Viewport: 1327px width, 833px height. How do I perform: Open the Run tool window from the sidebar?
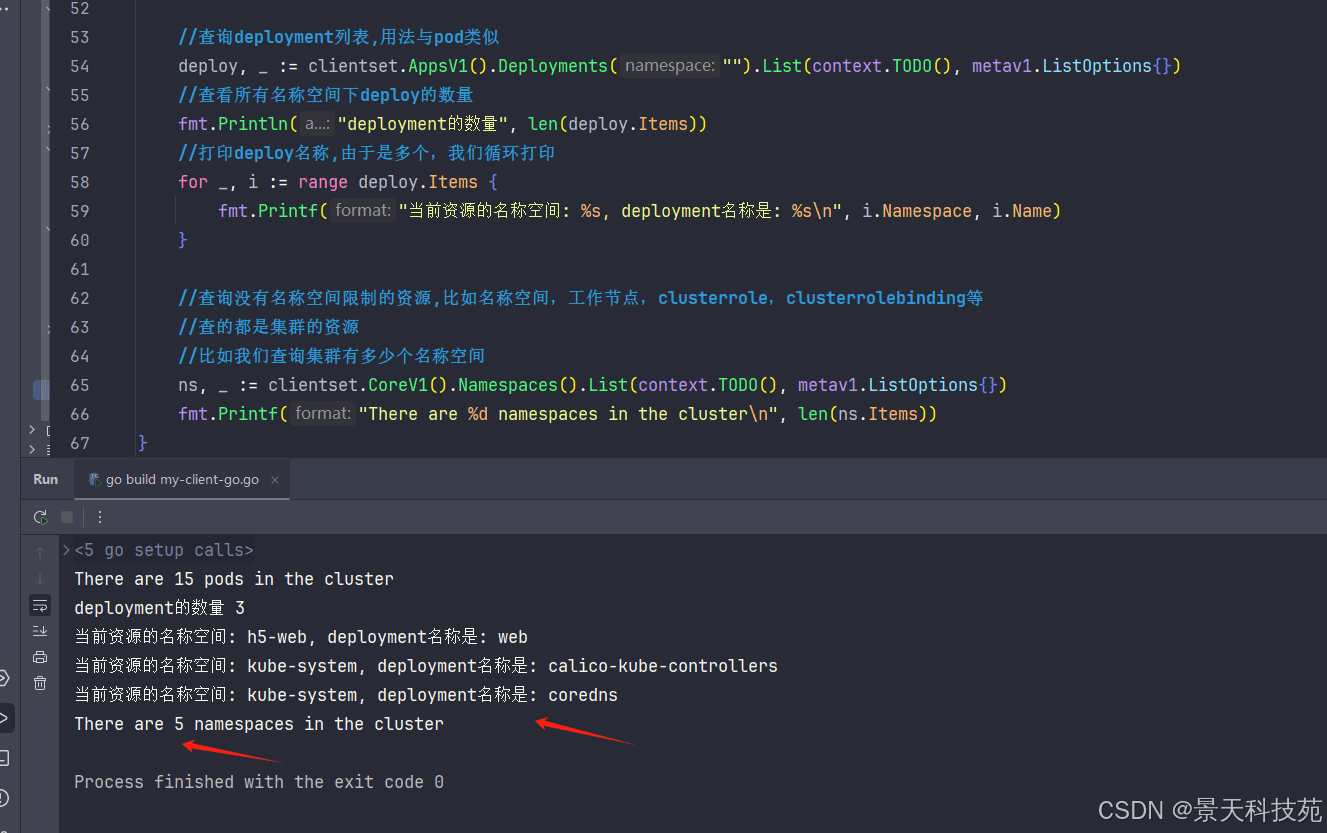[x=5, y=718]
